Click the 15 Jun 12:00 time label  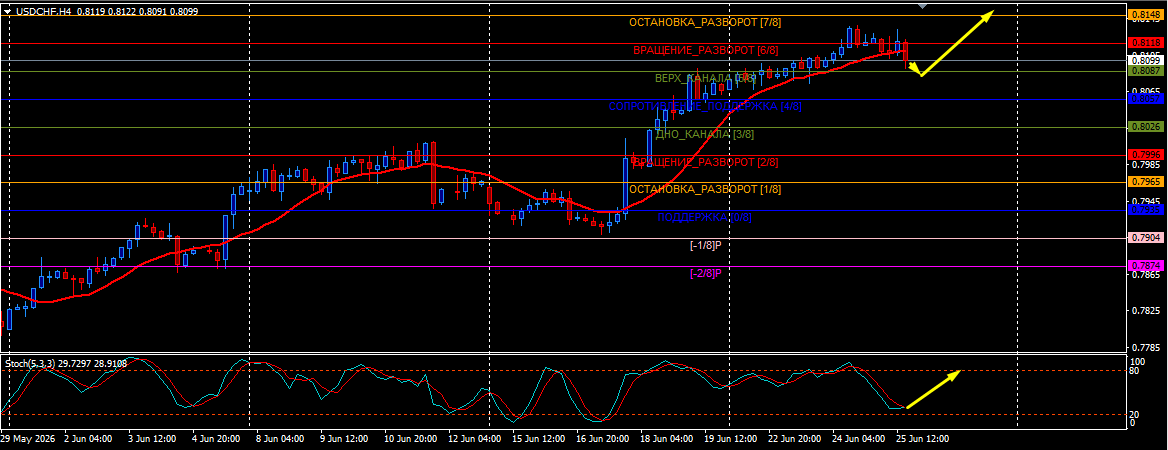538,440
